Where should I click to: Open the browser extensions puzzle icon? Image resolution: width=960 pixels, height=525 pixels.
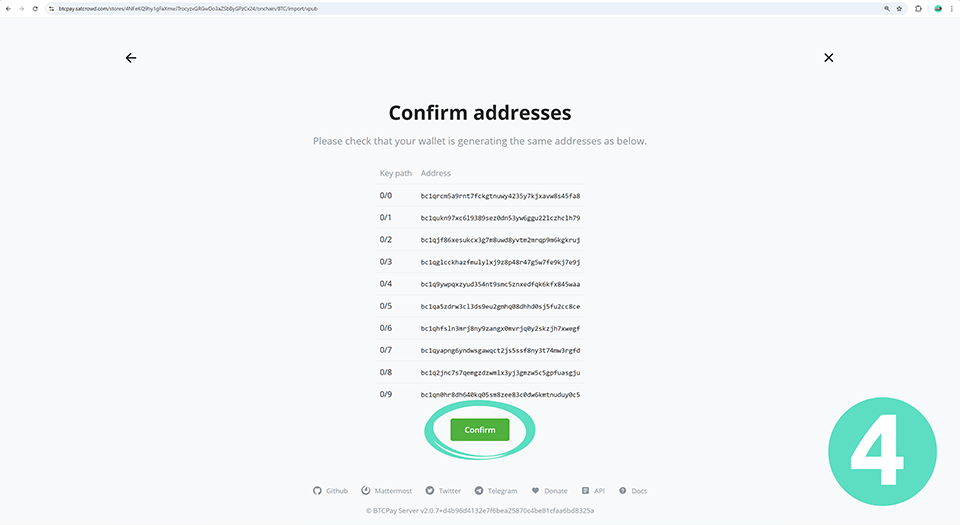coord(917,8)
